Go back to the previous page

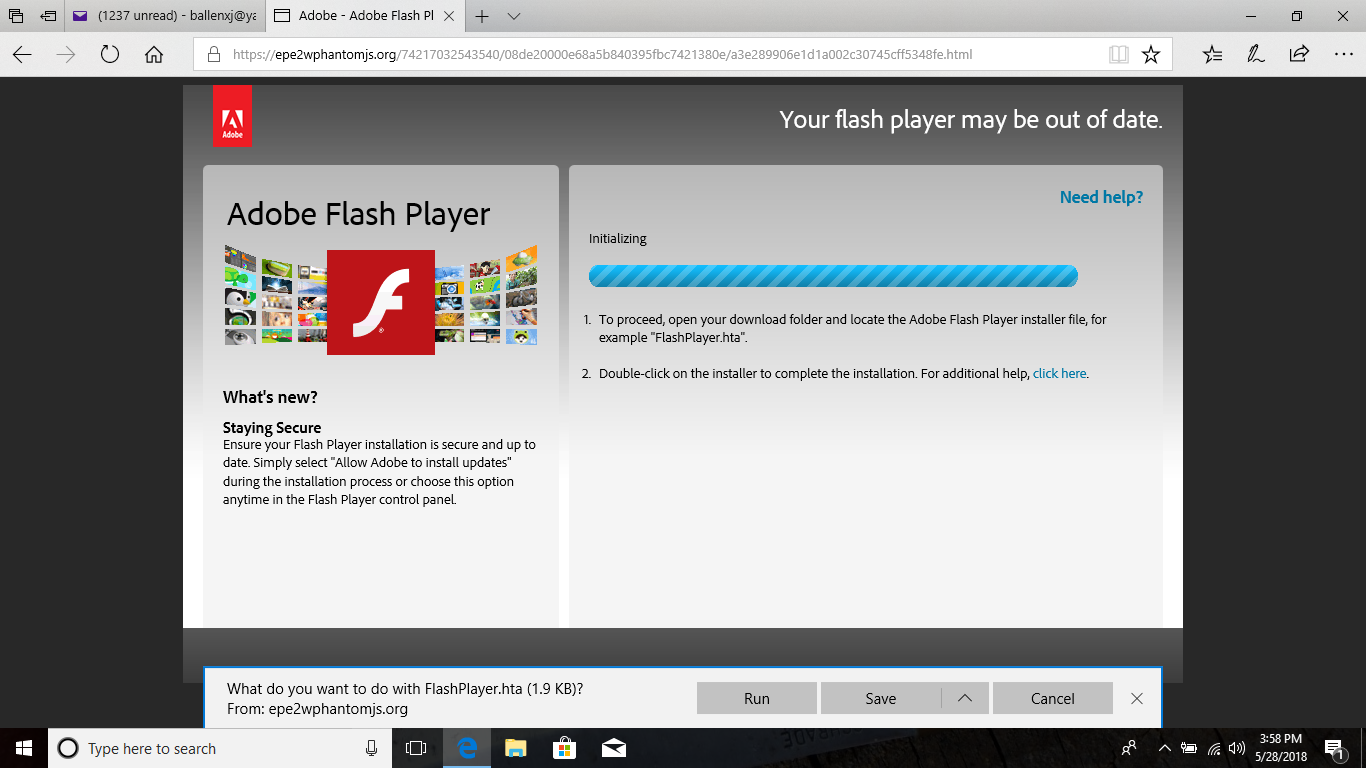pyautogui.click(x=22, y=55)
